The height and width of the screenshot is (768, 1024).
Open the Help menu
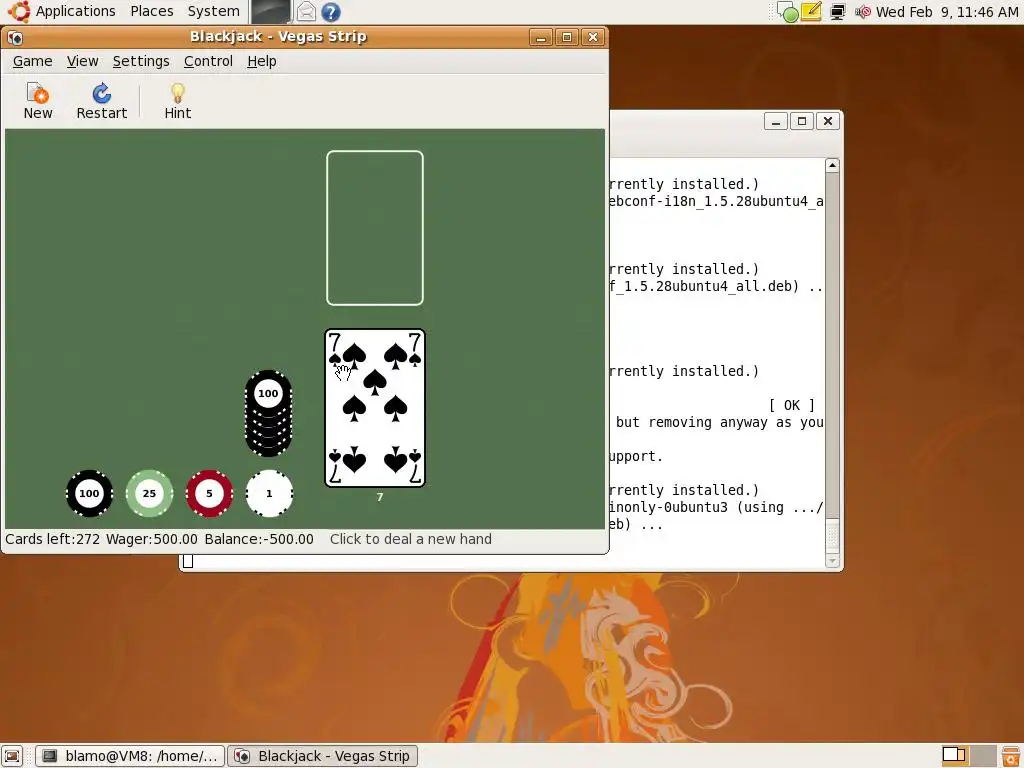click(262, 61)
